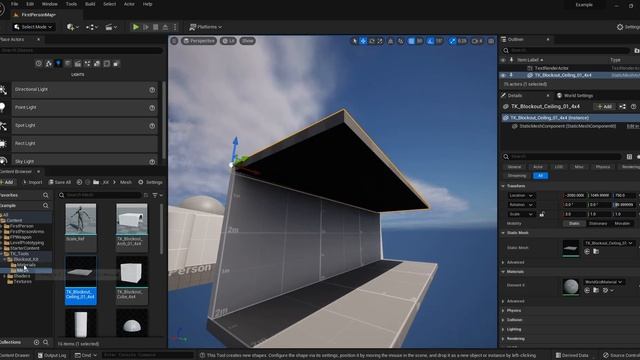Toggle viewport rotation snapping
The image size is (640, 360).
[x=430, y=41]
